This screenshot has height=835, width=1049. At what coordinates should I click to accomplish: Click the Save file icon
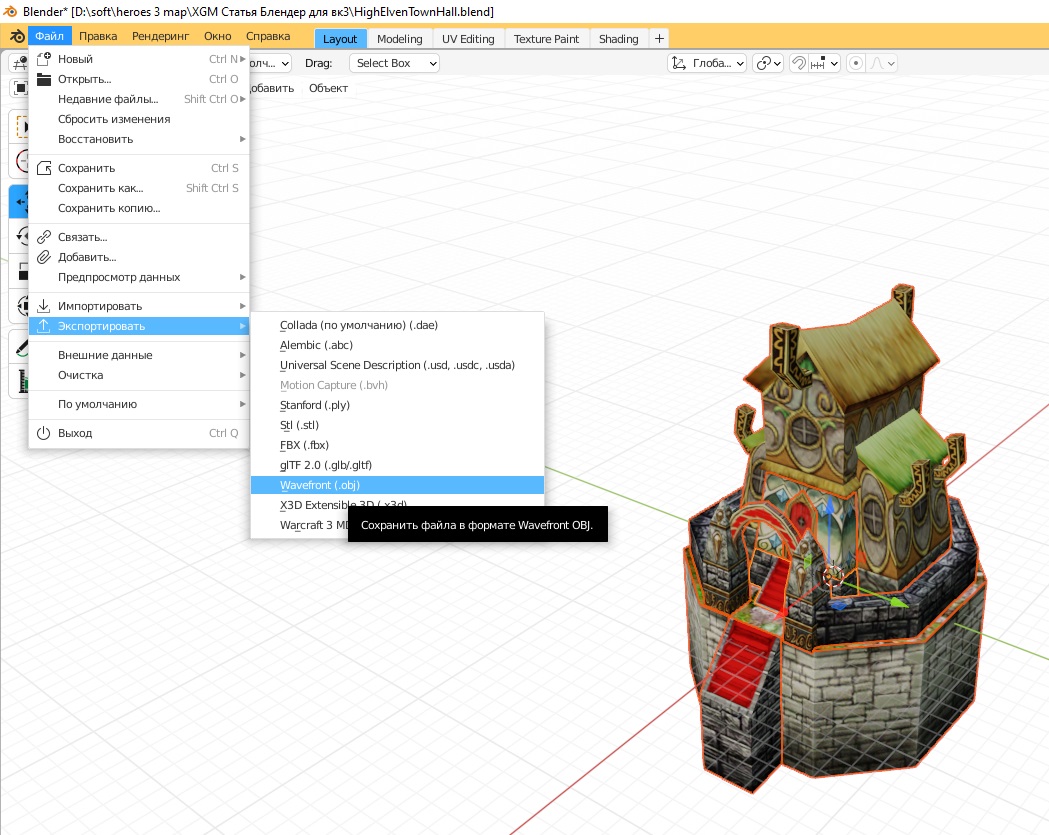click(43, 168)
